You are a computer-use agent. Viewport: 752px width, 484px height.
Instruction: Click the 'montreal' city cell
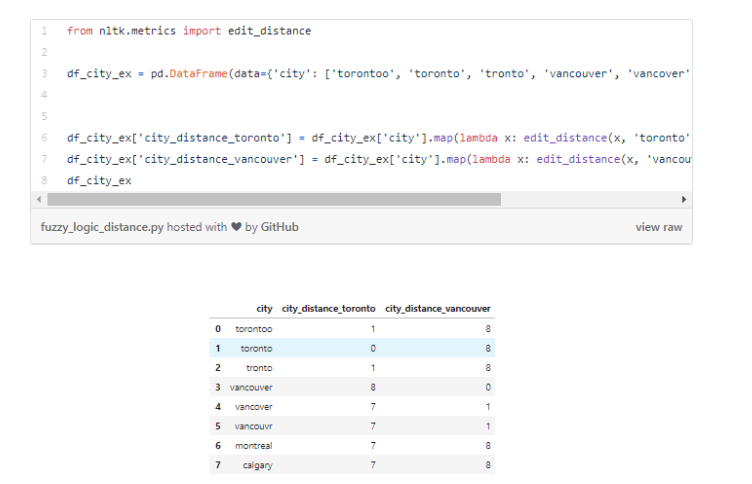pyautogui.click(x=254, y=445)
